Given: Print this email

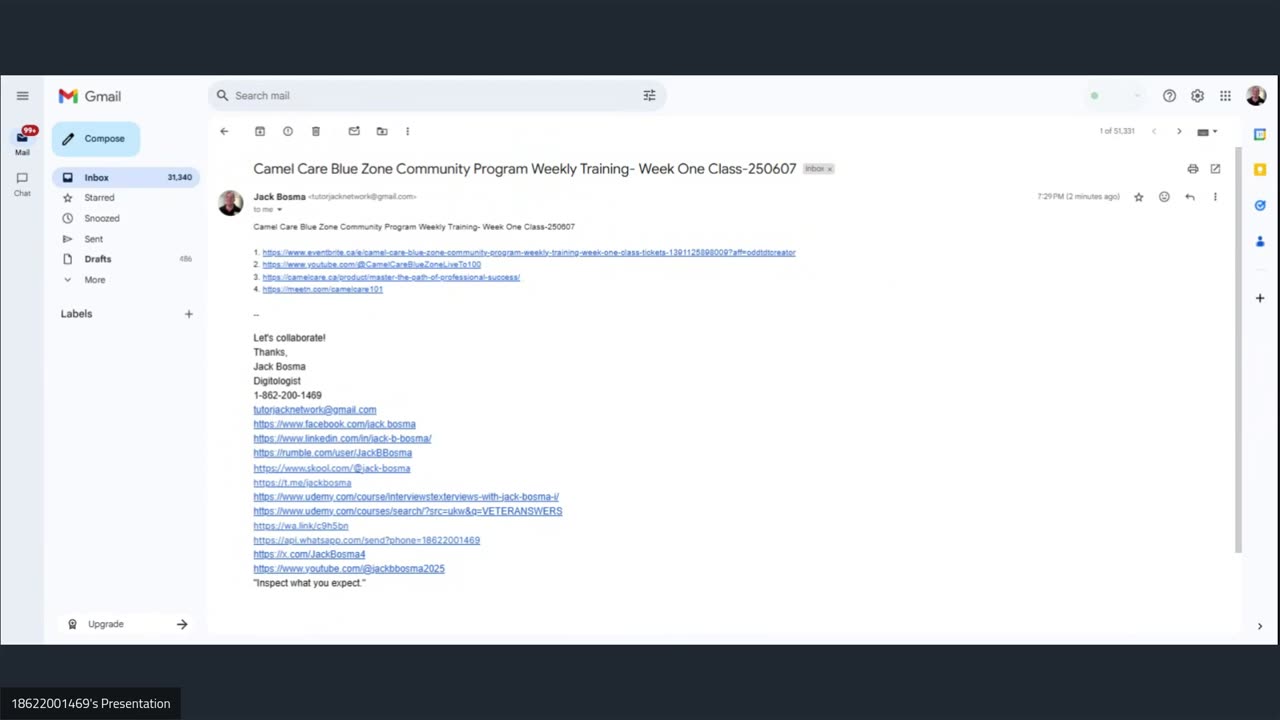Looking at the screenshot, I should pos(1193,169).
